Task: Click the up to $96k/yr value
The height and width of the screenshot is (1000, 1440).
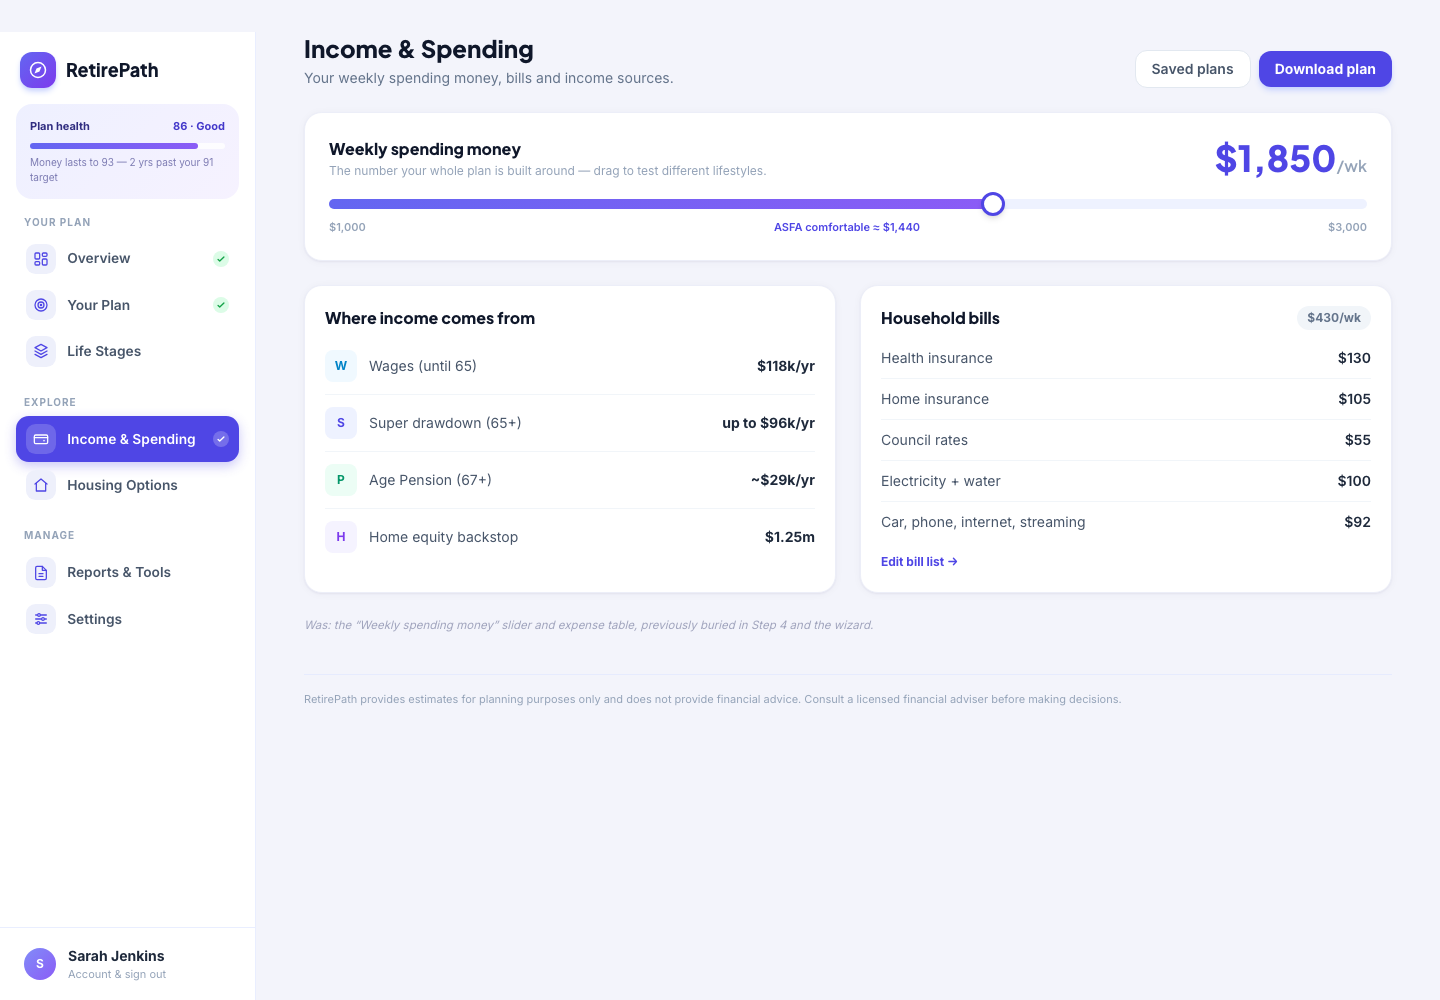Action: coord(768,423)
